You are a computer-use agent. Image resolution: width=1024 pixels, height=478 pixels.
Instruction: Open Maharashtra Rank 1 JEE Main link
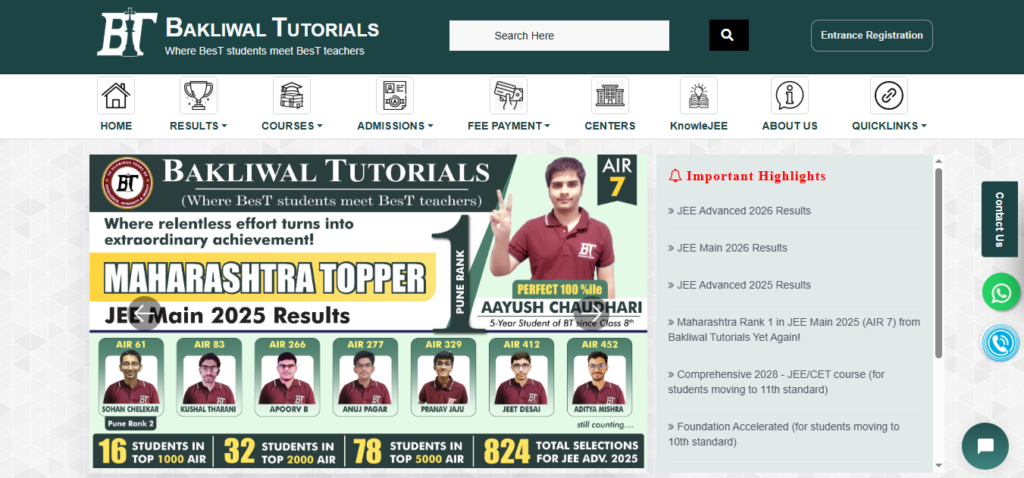(794, 330)
